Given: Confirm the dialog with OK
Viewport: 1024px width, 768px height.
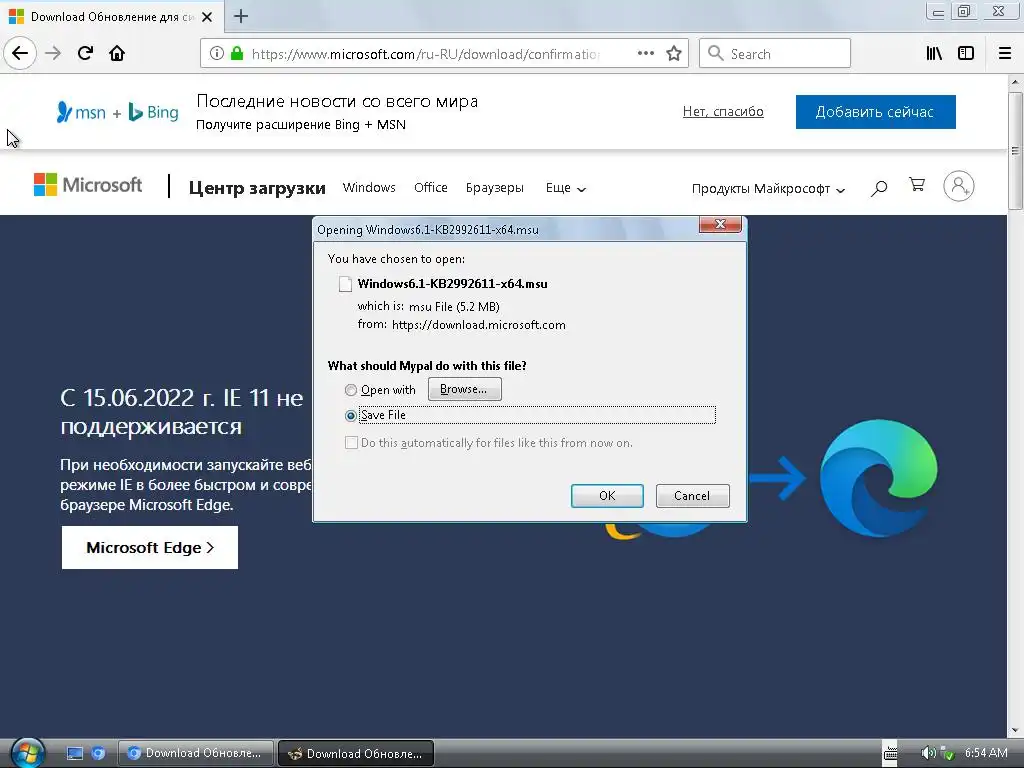Looking at the screenshot, I should pyautogui.click(x=607, y=496).
